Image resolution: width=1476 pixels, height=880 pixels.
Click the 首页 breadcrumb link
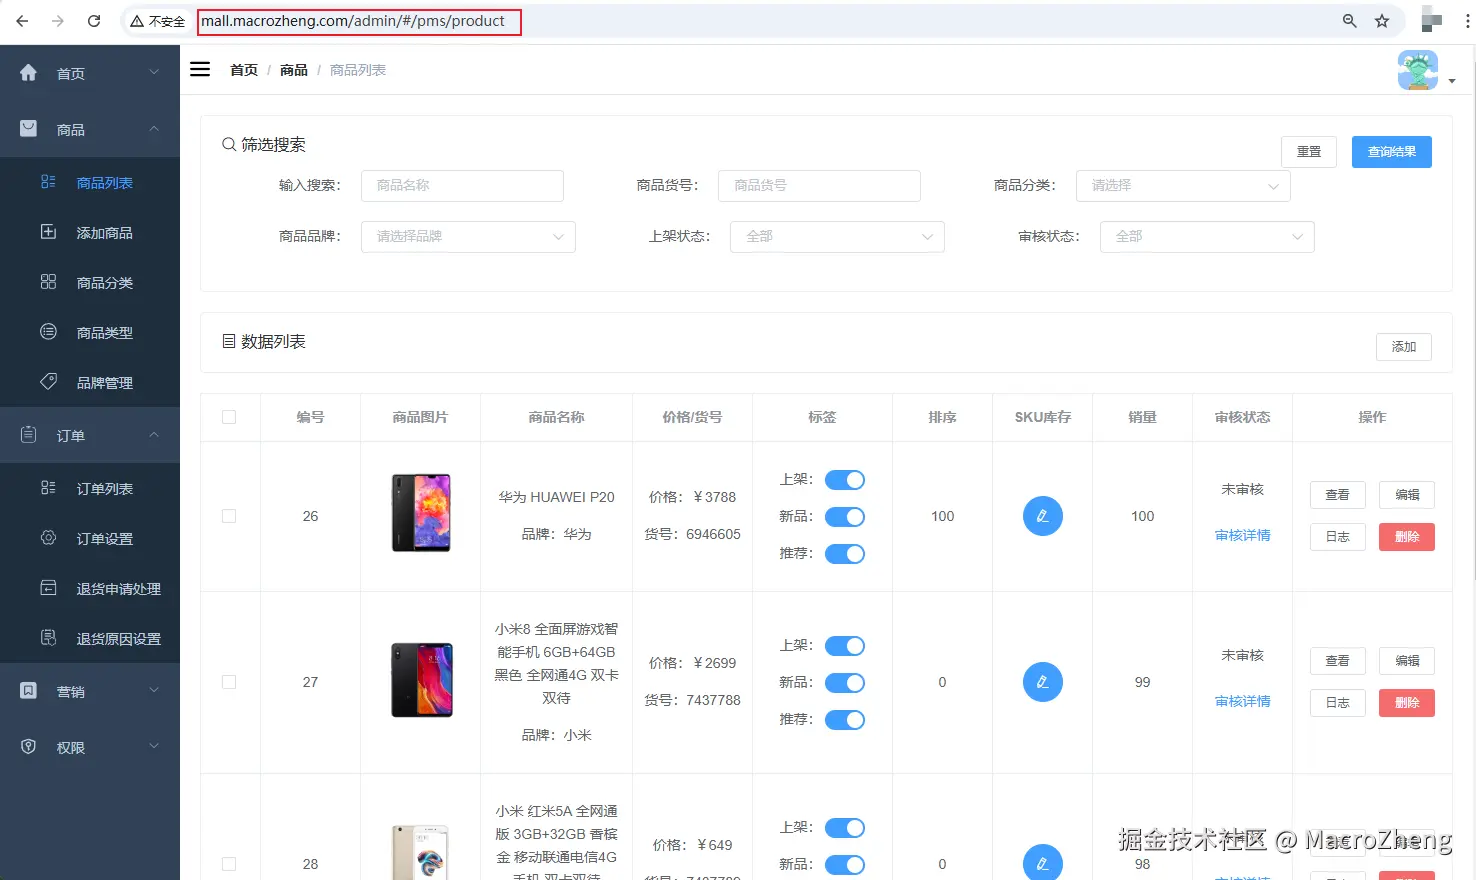[x=244, y=70]
